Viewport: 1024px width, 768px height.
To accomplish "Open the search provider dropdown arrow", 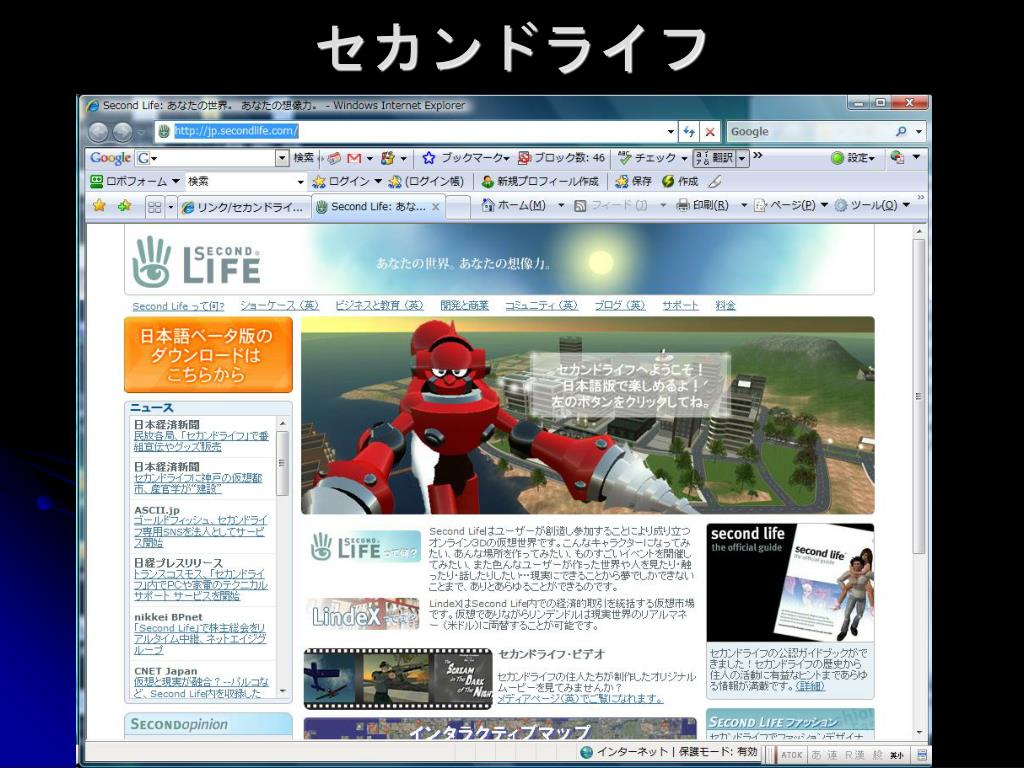I will [x=919, y=131].
